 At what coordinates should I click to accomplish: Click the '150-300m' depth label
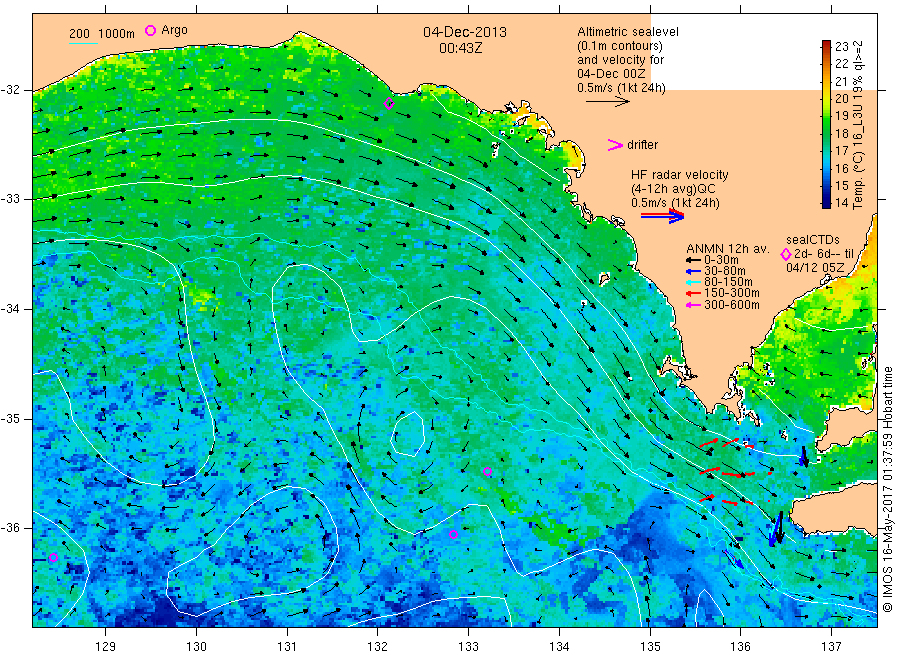pyautogui.click(x=732, y=293)
